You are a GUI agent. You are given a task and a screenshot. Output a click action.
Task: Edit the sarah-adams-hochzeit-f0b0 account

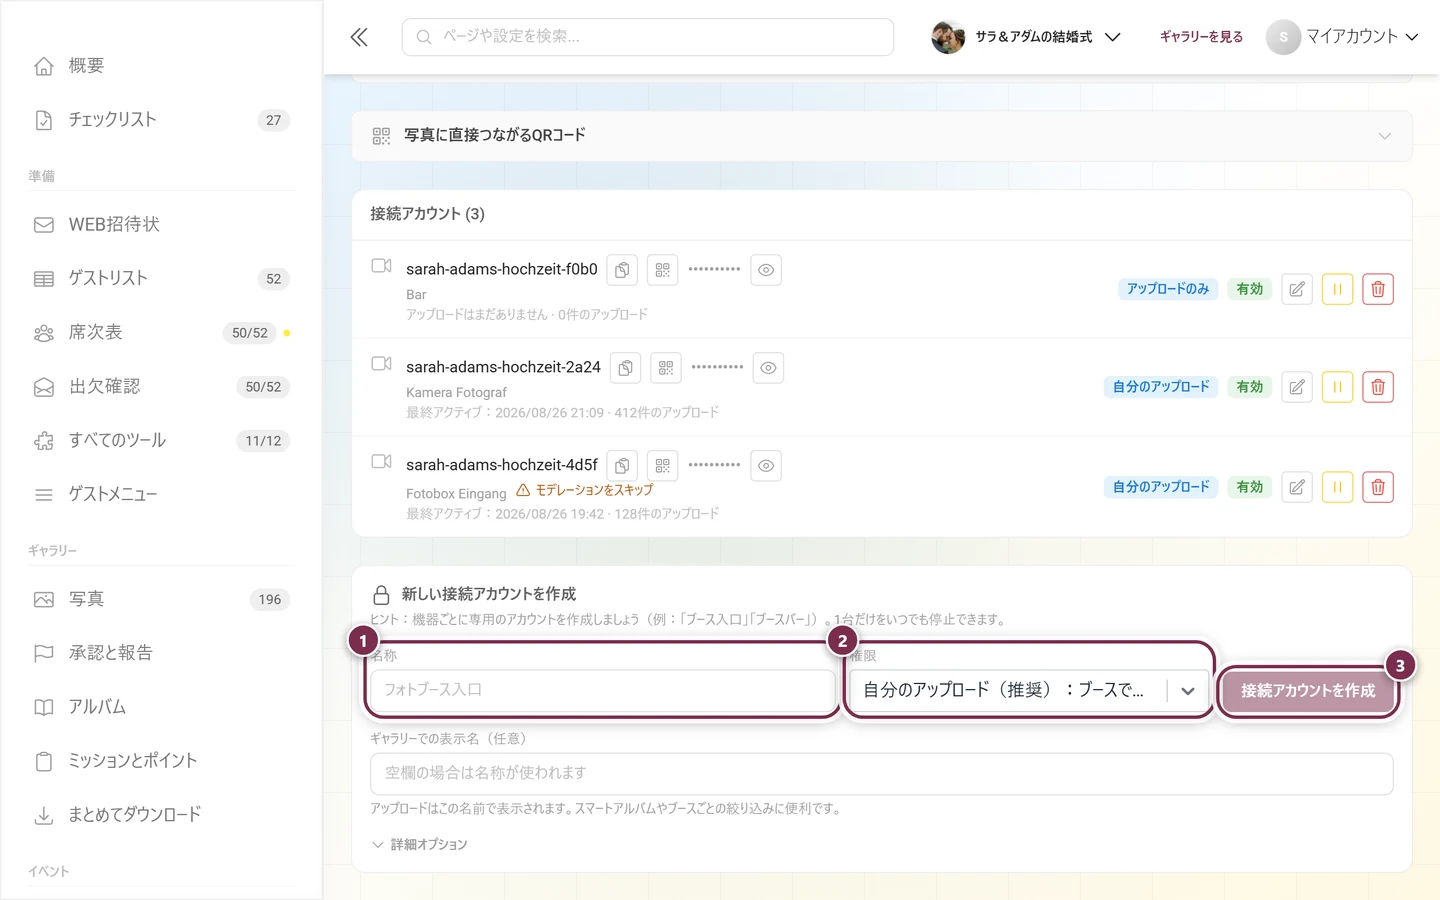(x=1297, y=289)
